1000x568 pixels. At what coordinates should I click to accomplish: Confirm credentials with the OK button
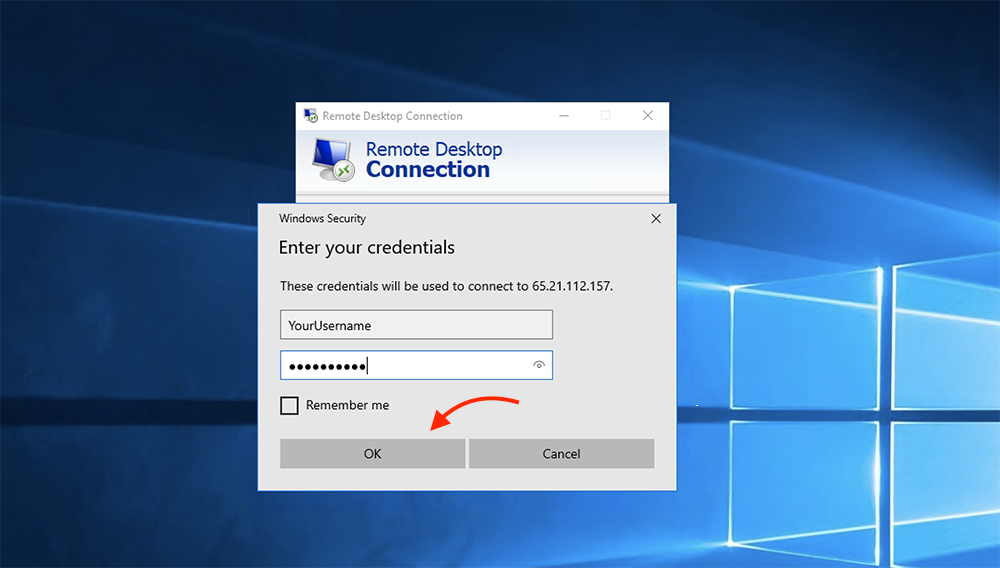(x=372, y=453)
